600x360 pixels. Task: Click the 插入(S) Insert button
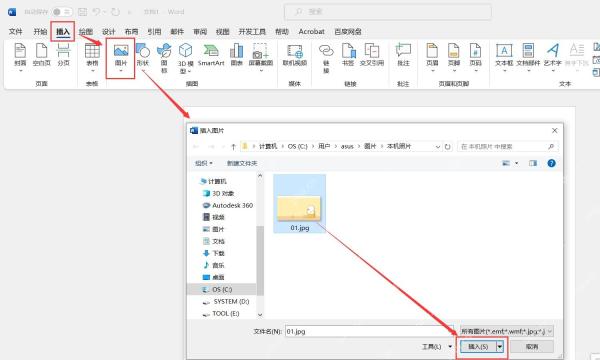(x=478, y=347)
